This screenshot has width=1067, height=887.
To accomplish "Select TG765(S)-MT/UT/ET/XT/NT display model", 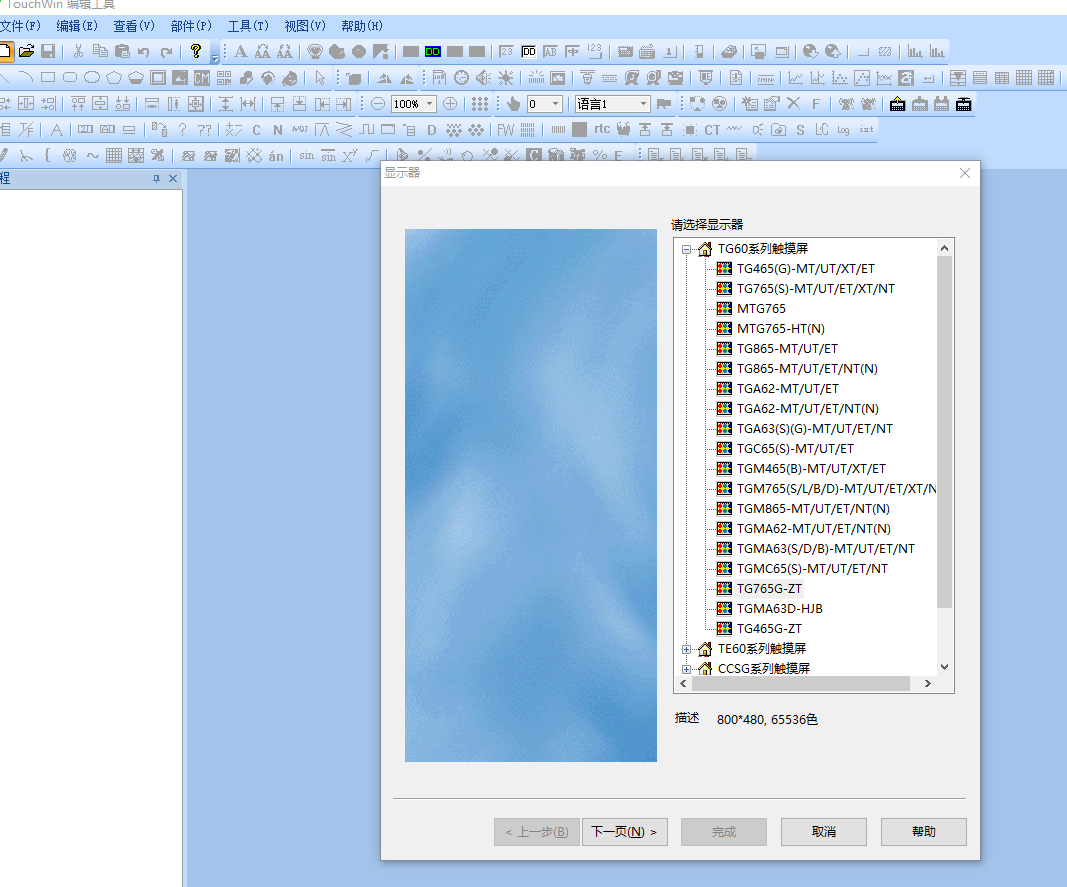I will tap(816, 289).
